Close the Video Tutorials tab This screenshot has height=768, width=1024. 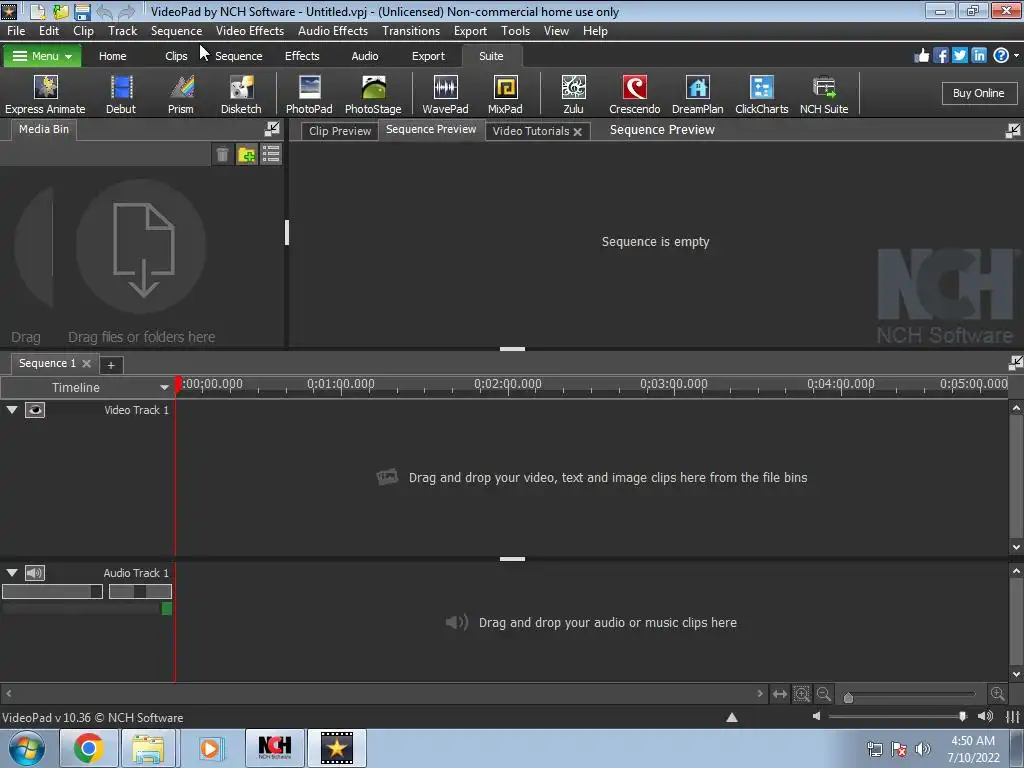(x=577, y=131)
